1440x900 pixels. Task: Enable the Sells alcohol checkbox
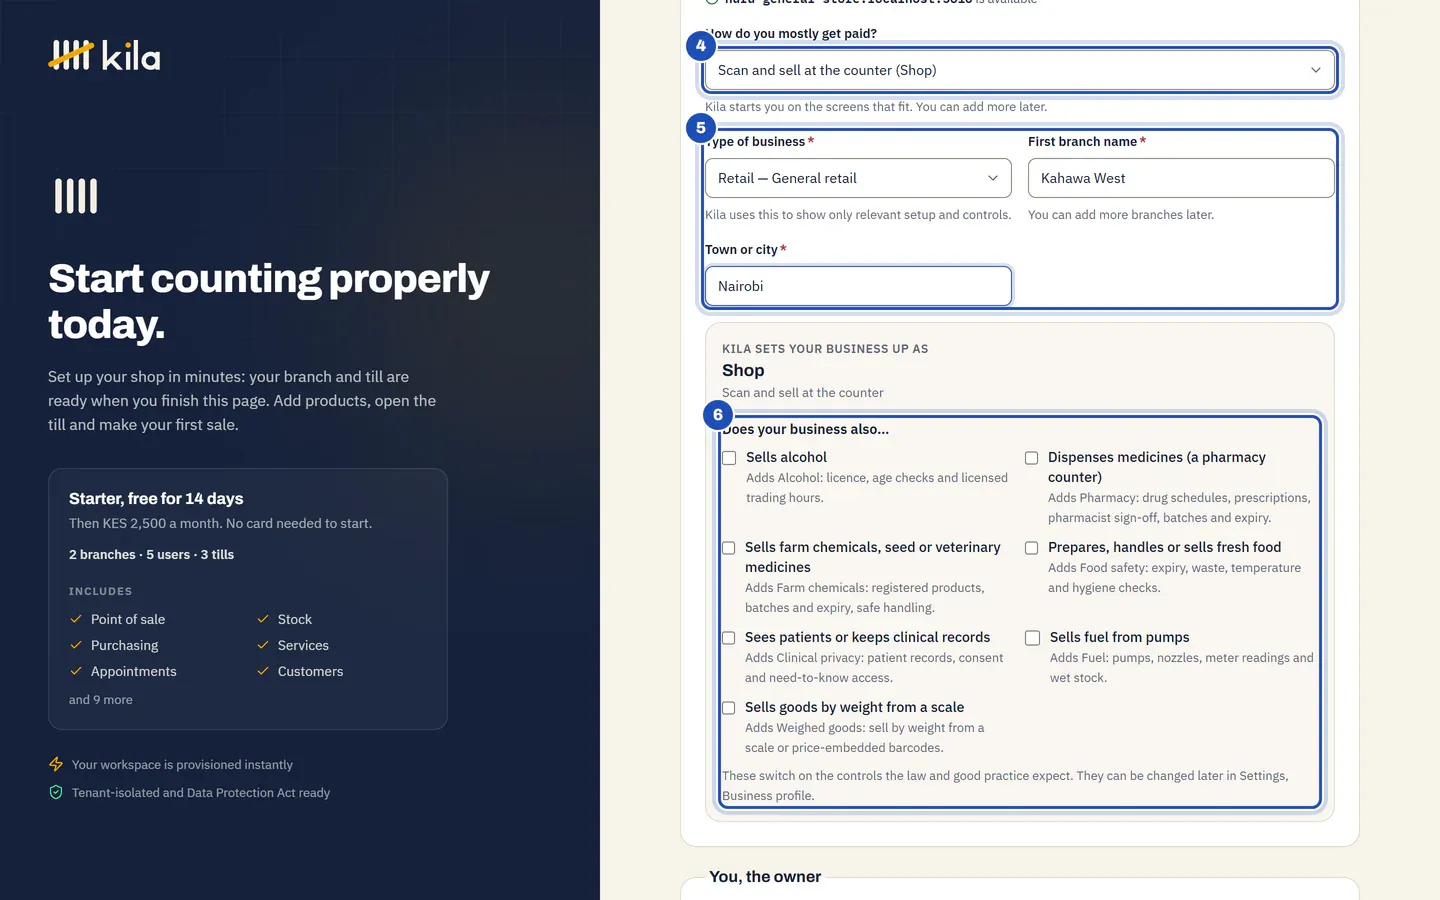pyautogui.click(x=729, y=458)
